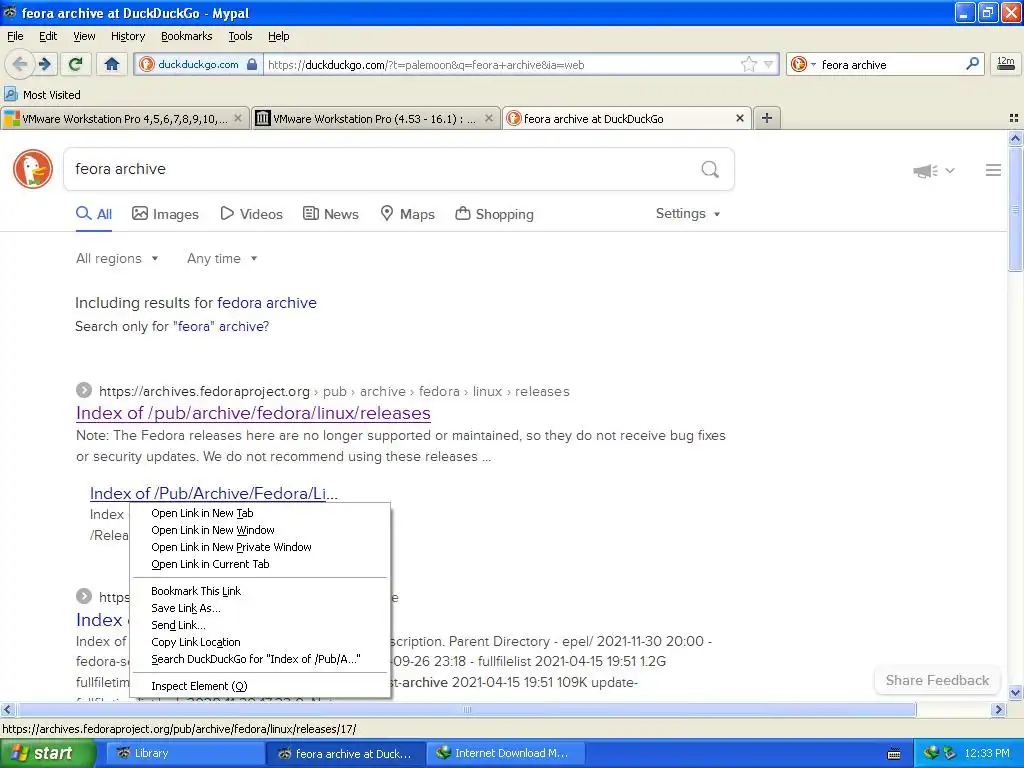The height and width of the screenshot is (768, 1024).
Task: Open the Windows Start menu
Action: (x=48, y=753)
